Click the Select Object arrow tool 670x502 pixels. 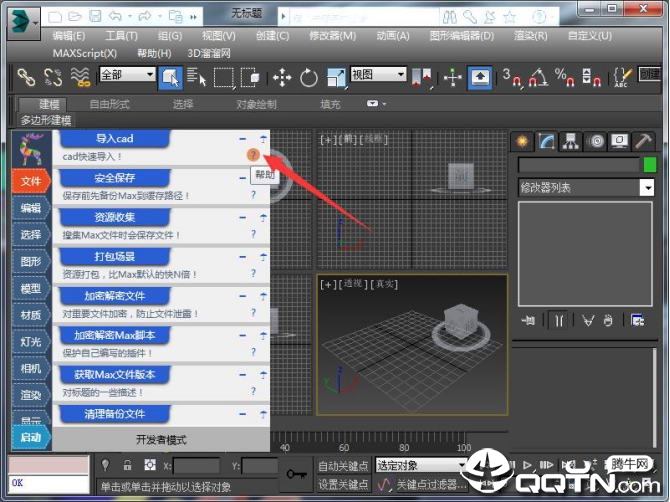coord(171,77)
